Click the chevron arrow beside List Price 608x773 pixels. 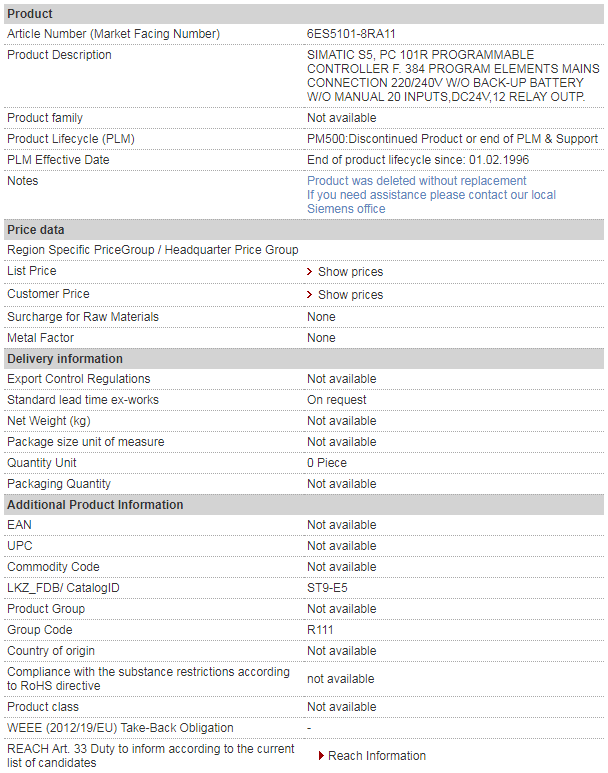(x=310, y=272)
